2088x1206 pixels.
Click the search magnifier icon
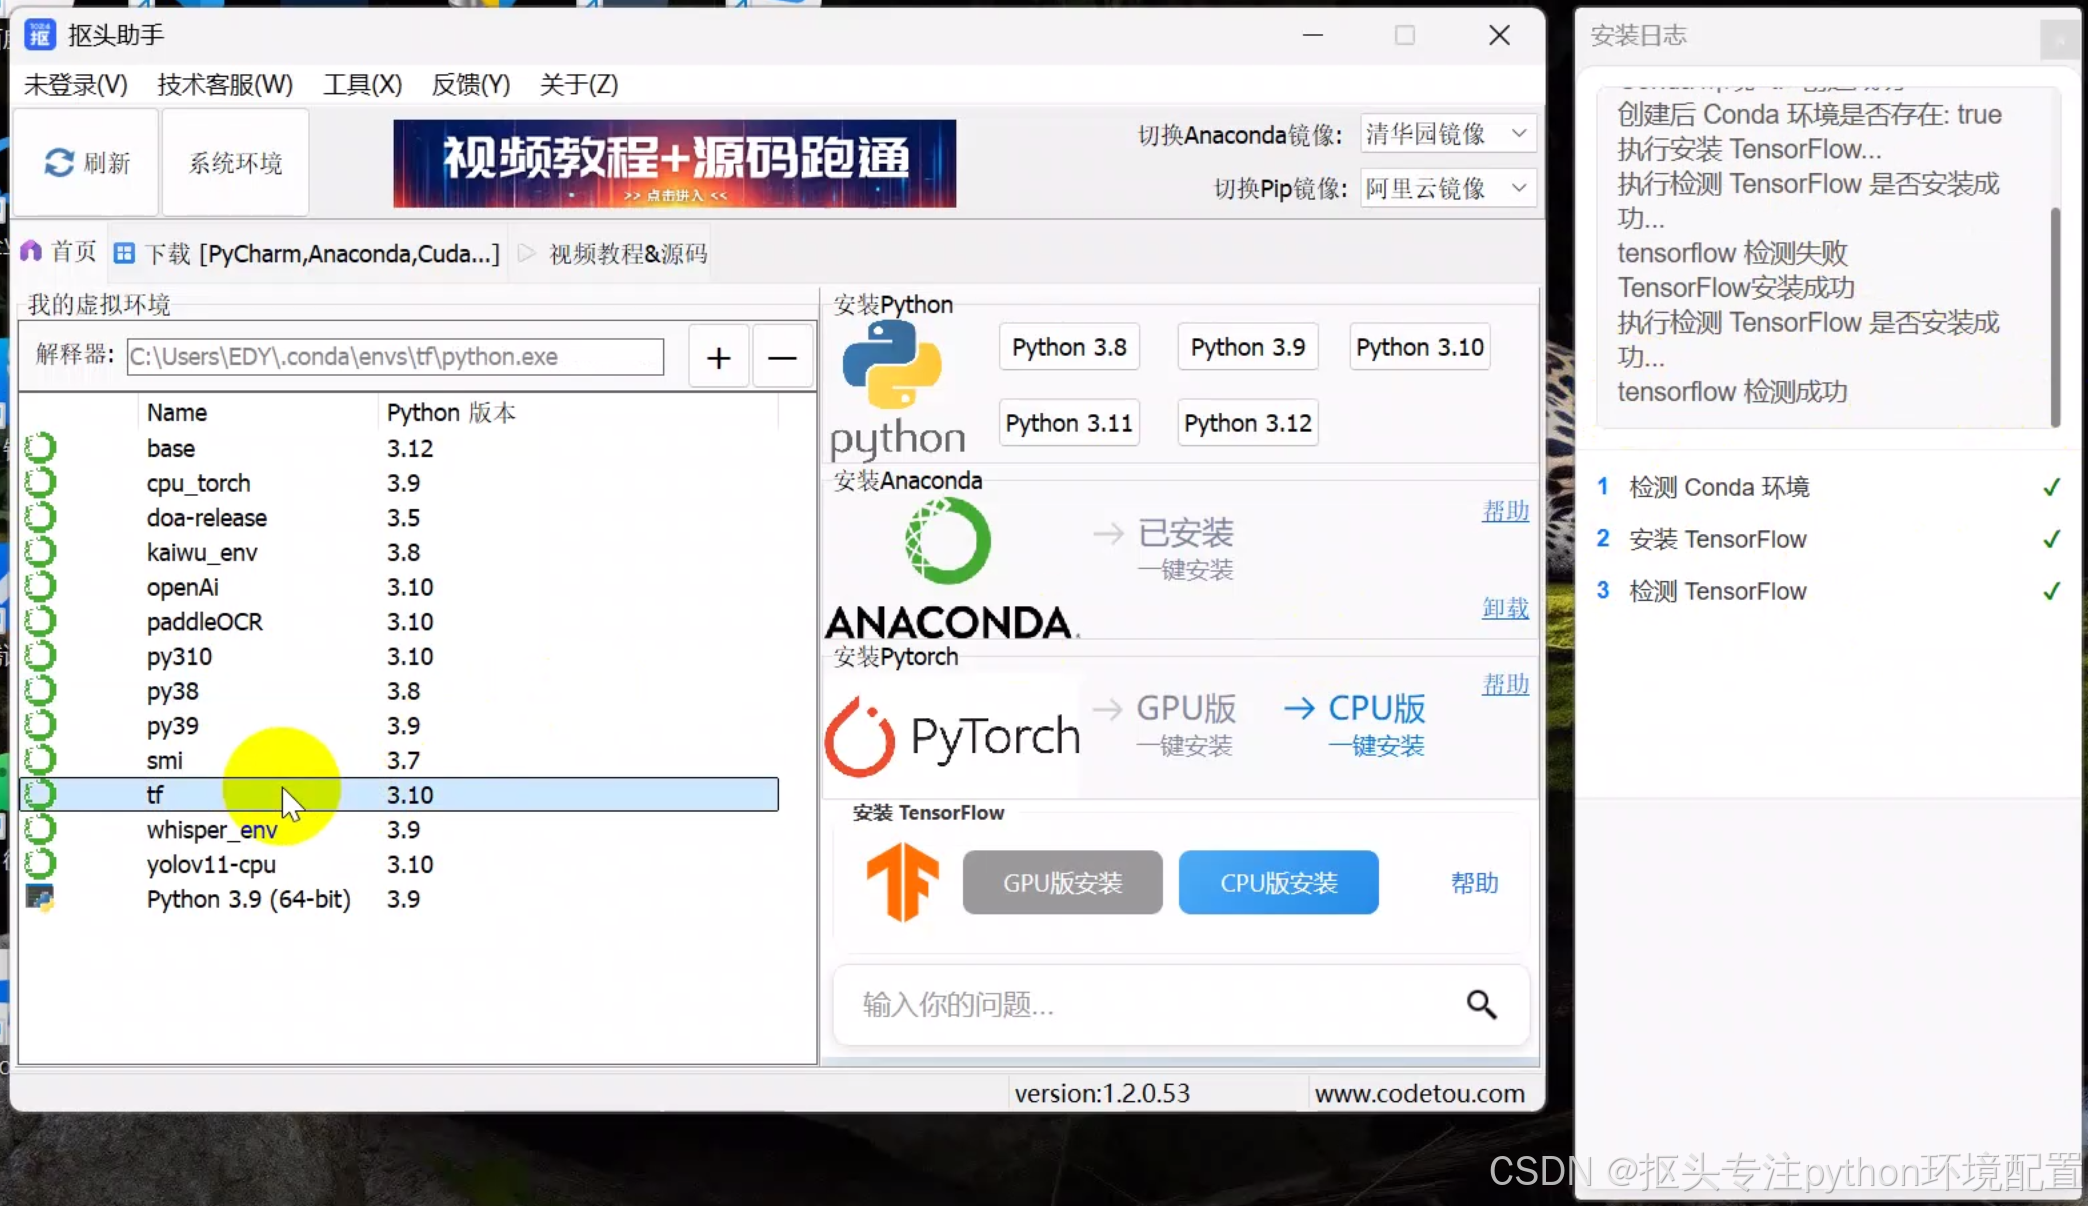point(1481,1004)
